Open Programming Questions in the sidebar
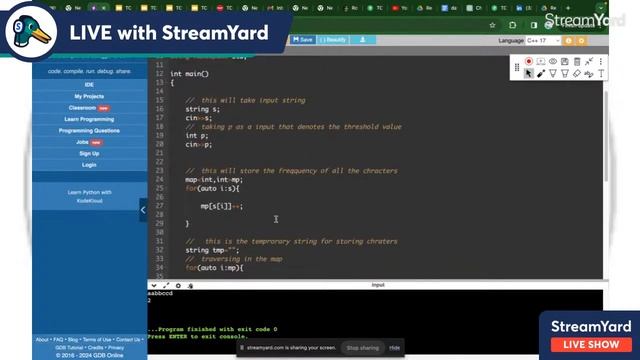This screenshot has width=640, height=360. [89, 131]
